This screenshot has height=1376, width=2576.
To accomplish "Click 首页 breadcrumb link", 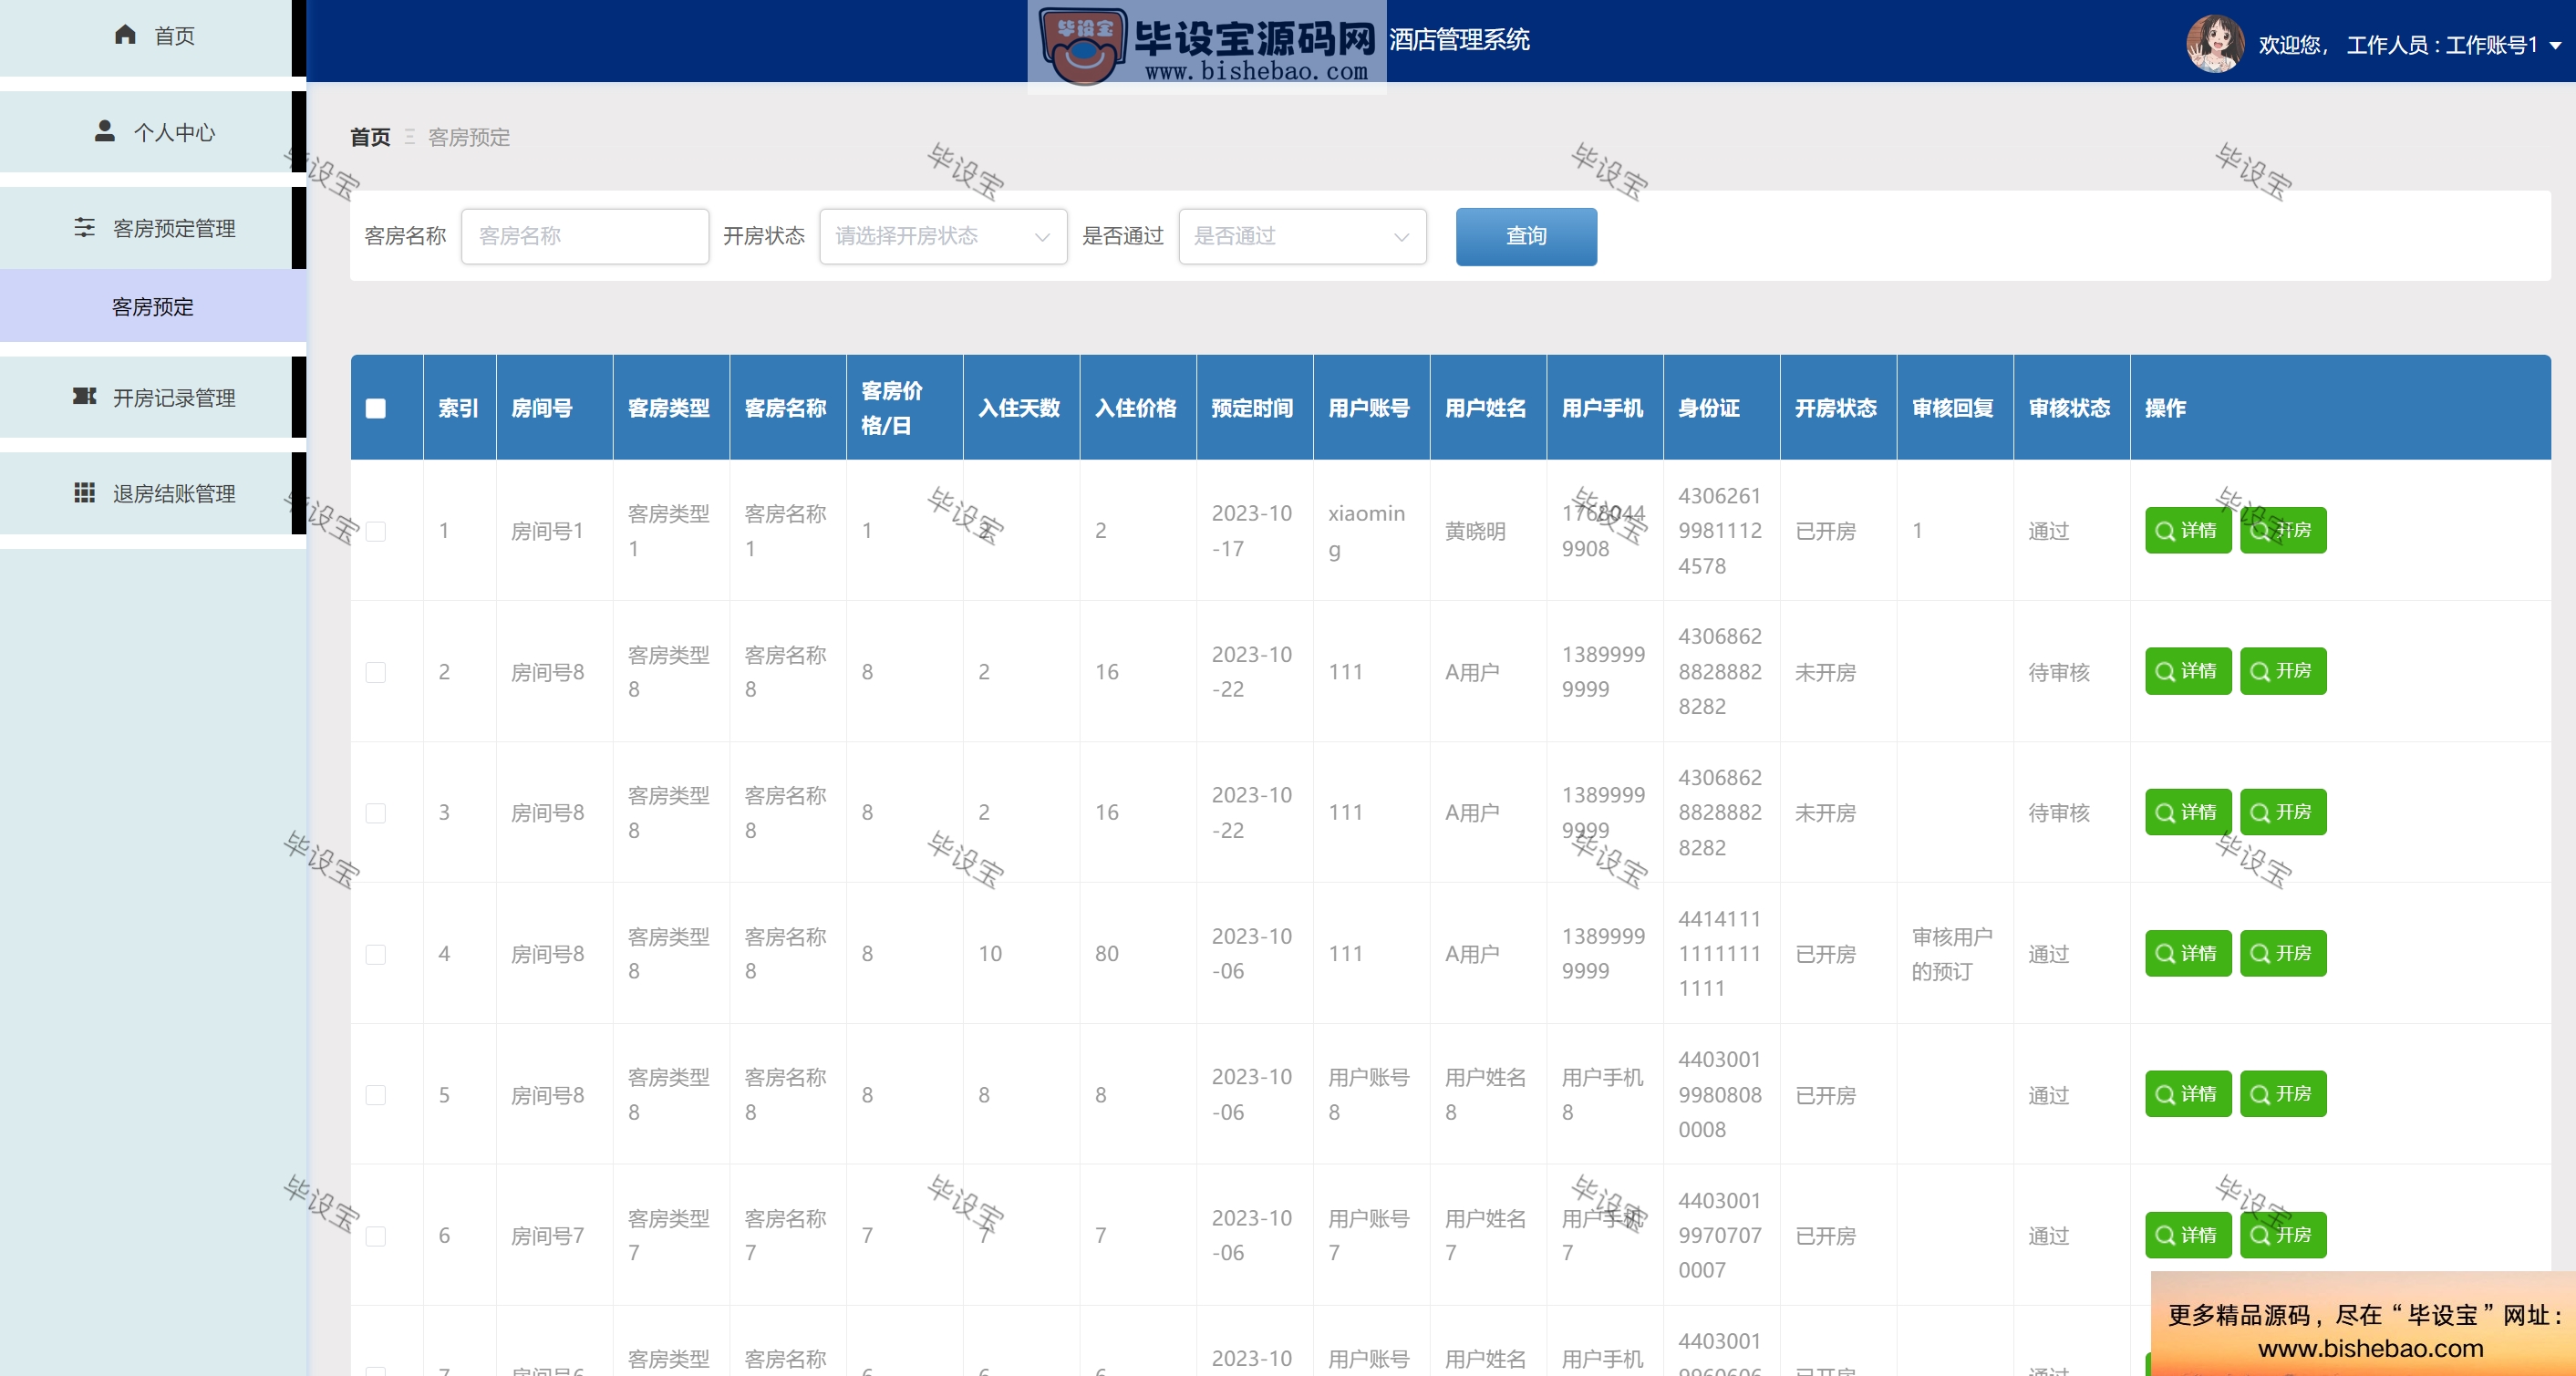I will tap(370, 137).
